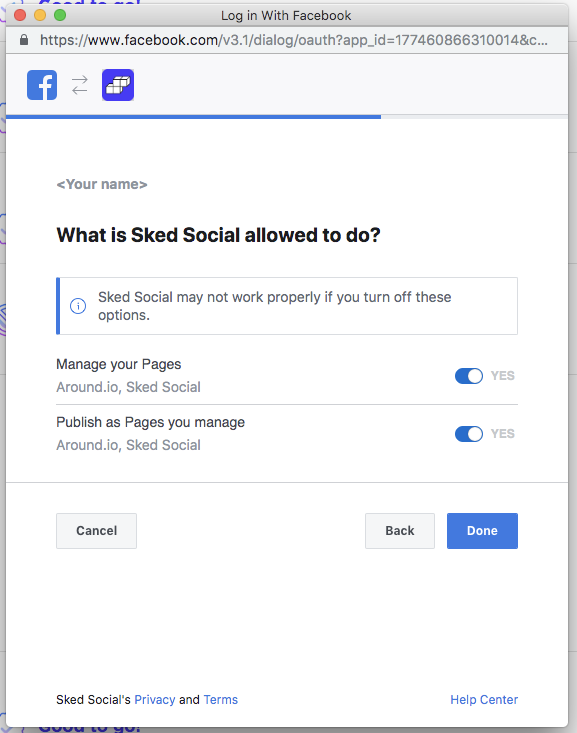Image resolution: width=577 pixels, height=733 pixels.
Task: Click the padlock icon in address bar
Action: (24, 40)
